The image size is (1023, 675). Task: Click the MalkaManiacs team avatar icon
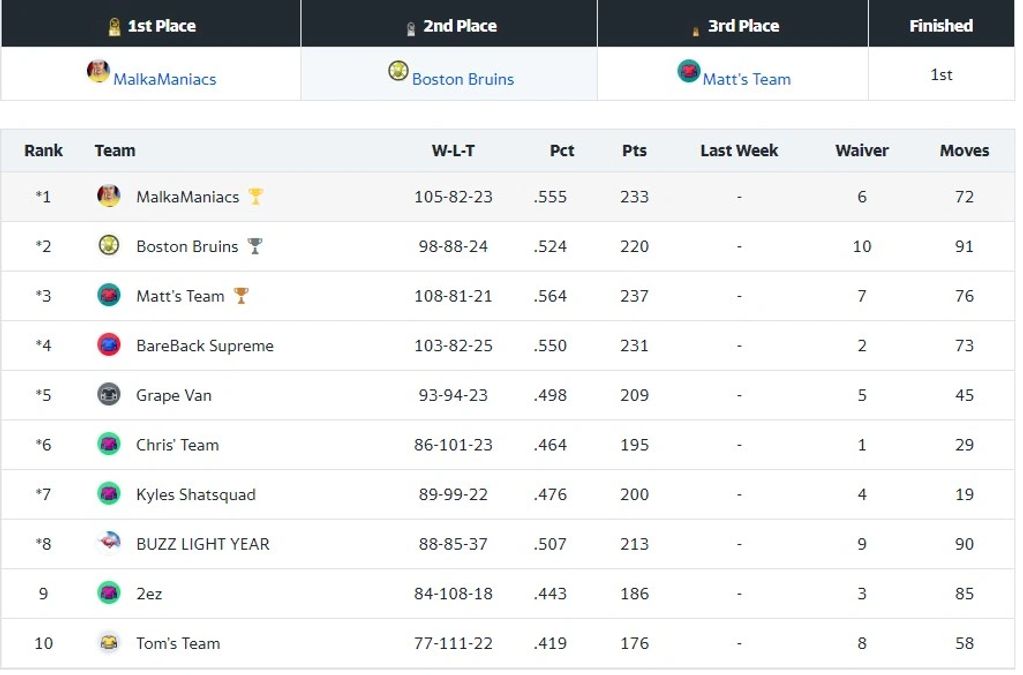[x=110, y=196]
